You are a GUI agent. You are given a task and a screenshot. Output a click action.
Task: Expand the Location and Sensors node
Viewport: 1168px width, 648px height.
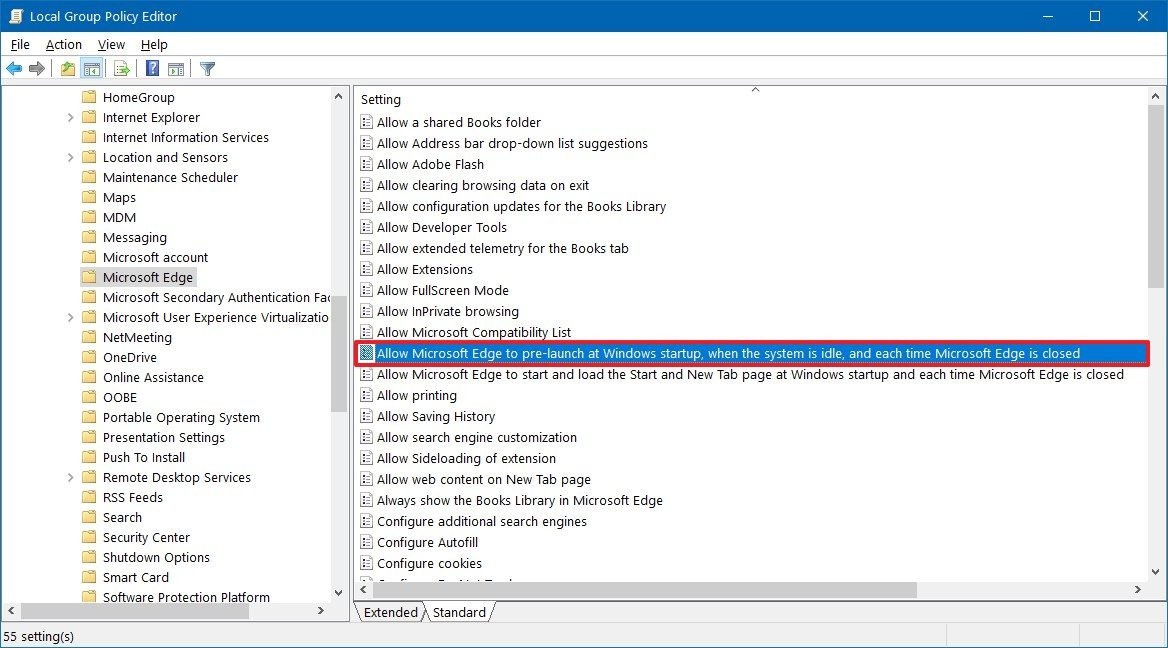[x=71, y=158]
